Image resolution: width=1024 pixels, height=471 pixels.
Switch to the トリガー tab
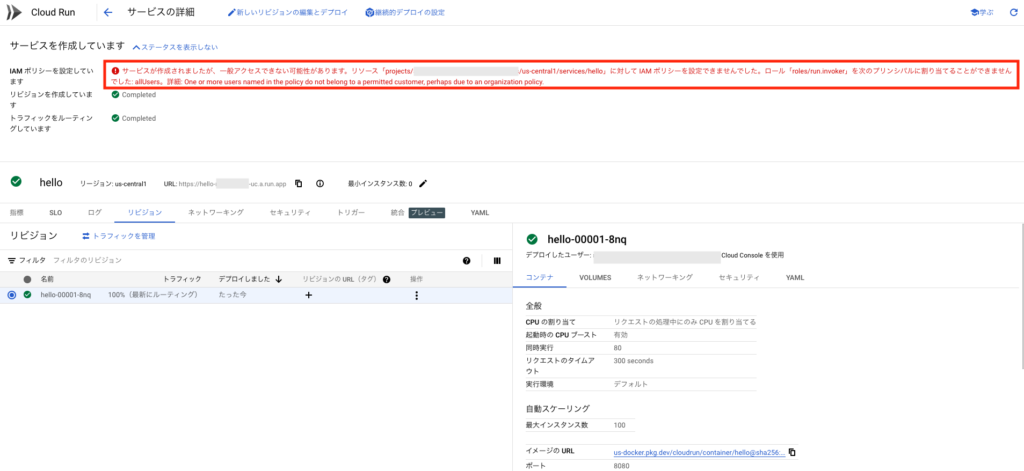[x=351, y=213]
